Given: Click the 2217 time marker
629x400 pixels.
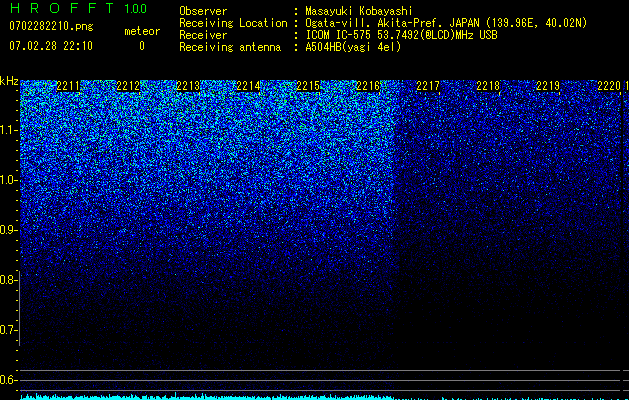Looking at the screenshot, I should [x=428, y=86].
